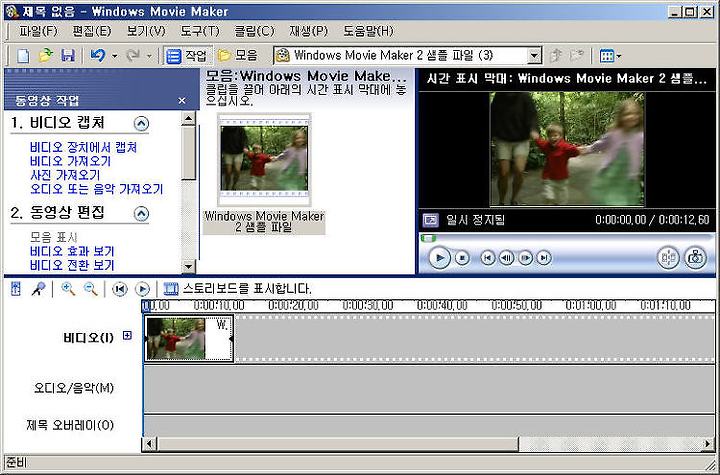
Task: Click the Split Clip icon
Action: tap(668, 258)
